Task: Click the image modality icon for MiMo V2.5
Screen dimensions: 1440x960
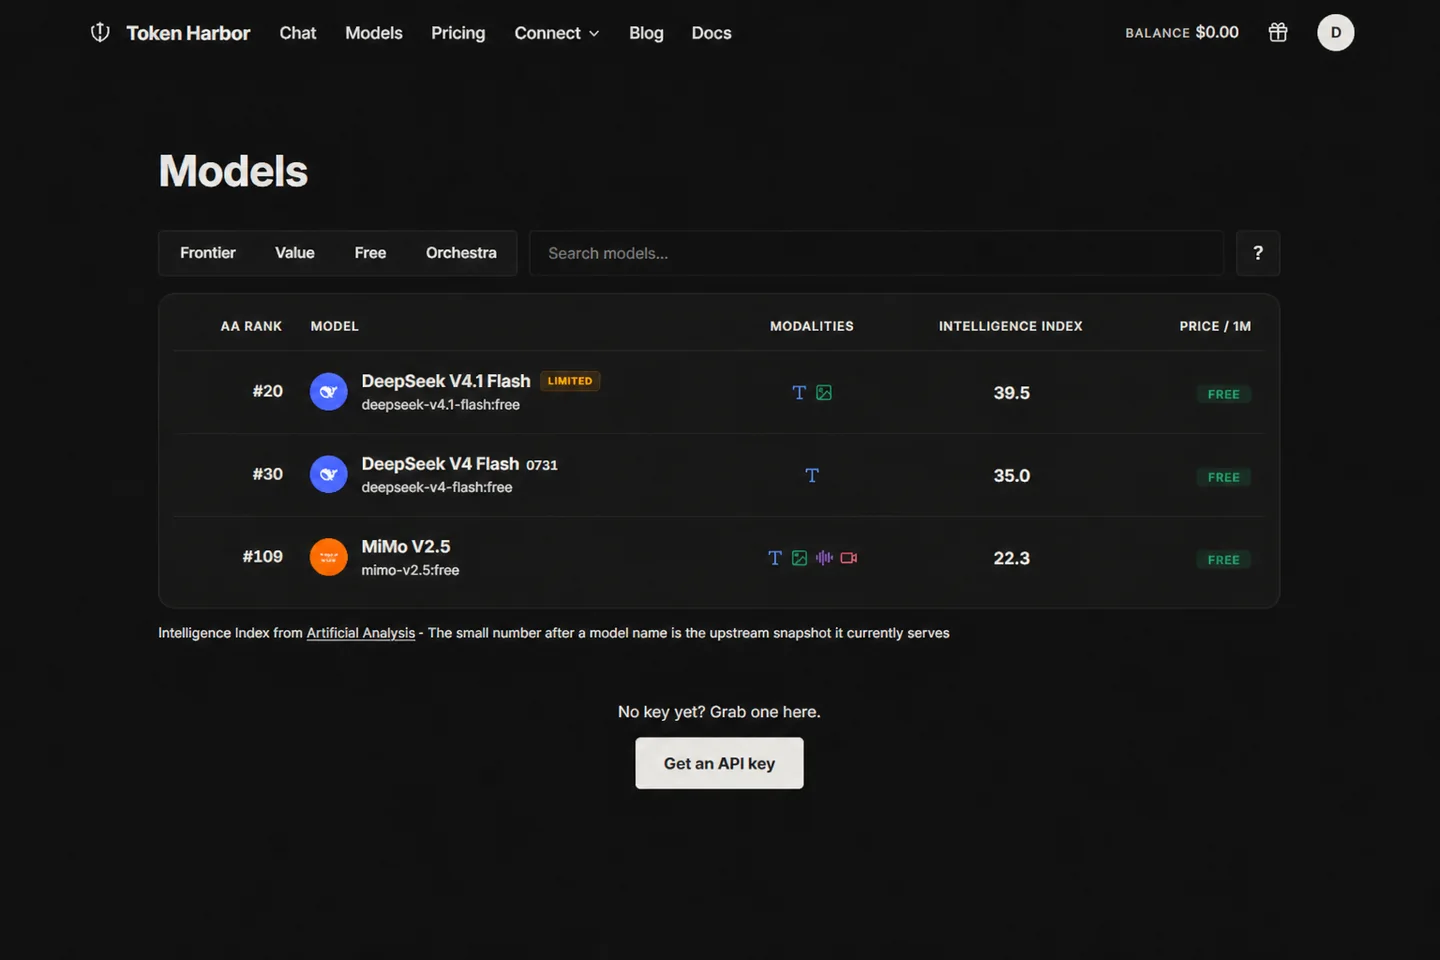Action: 799,558
